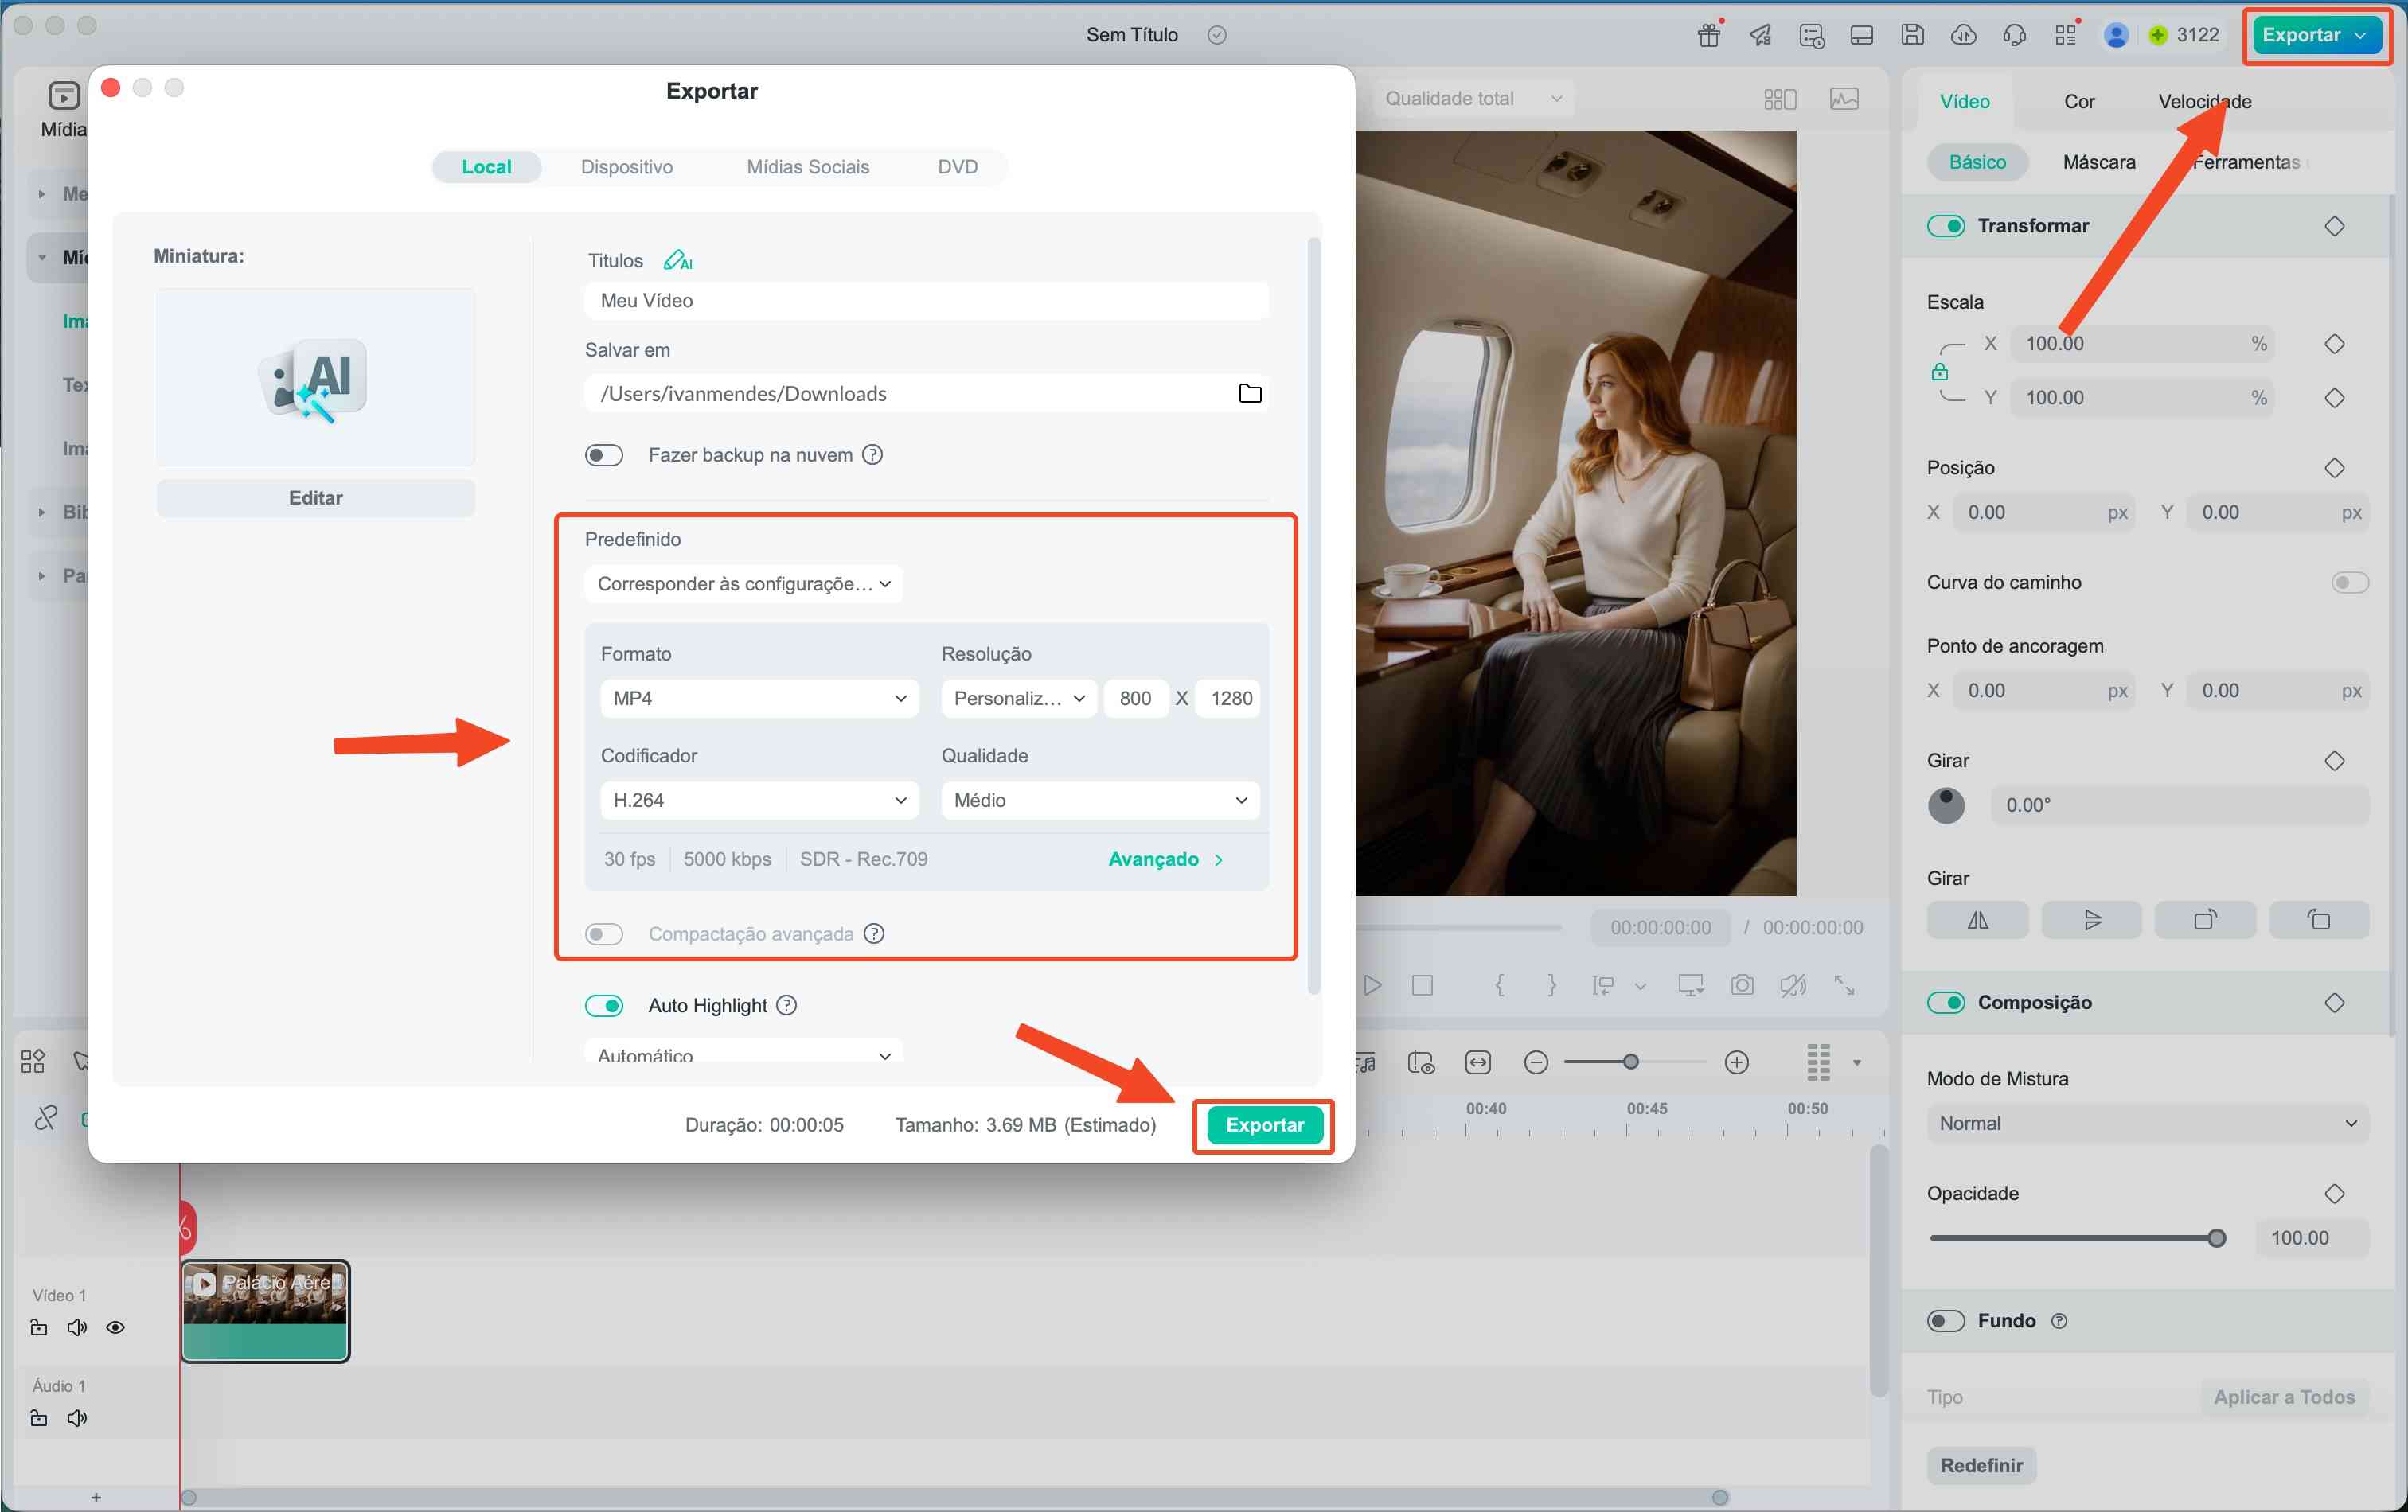This screenshot has width=2408, height=1512.
Task: Click Exportar in the export dialog
Action: 1263,1125
